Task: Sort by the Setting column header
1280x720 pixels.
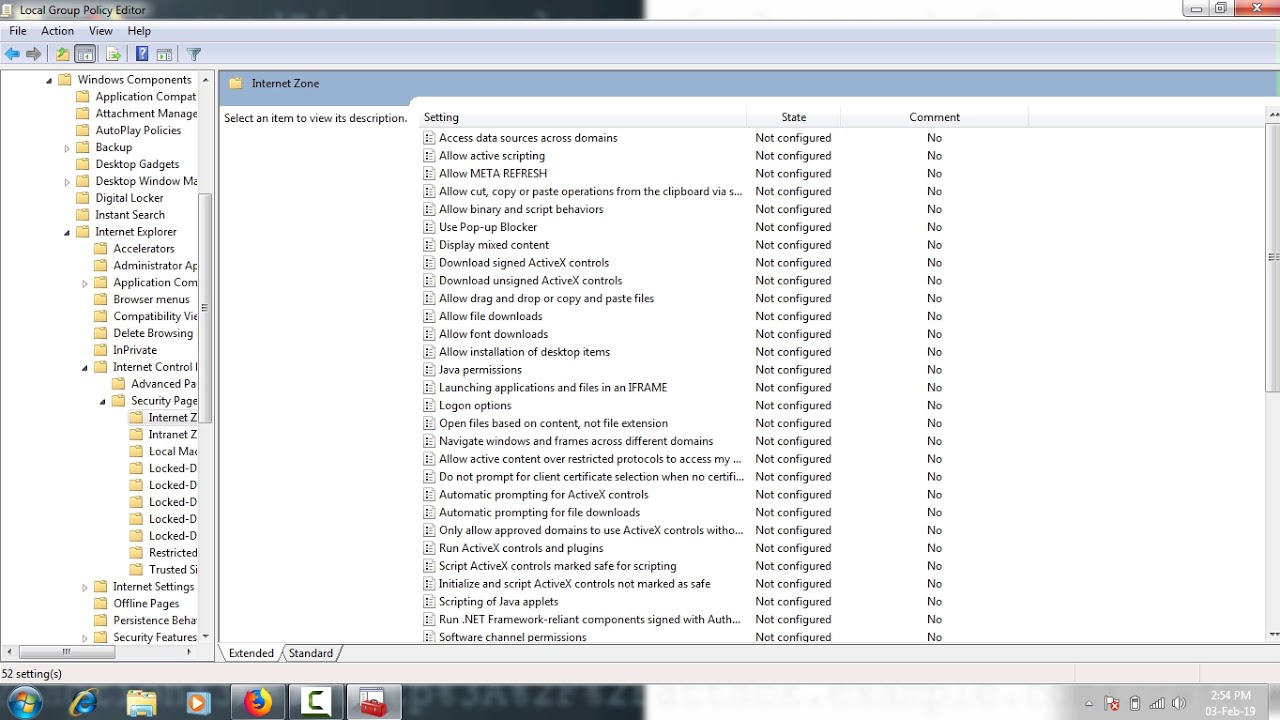Action: point(583,117)
